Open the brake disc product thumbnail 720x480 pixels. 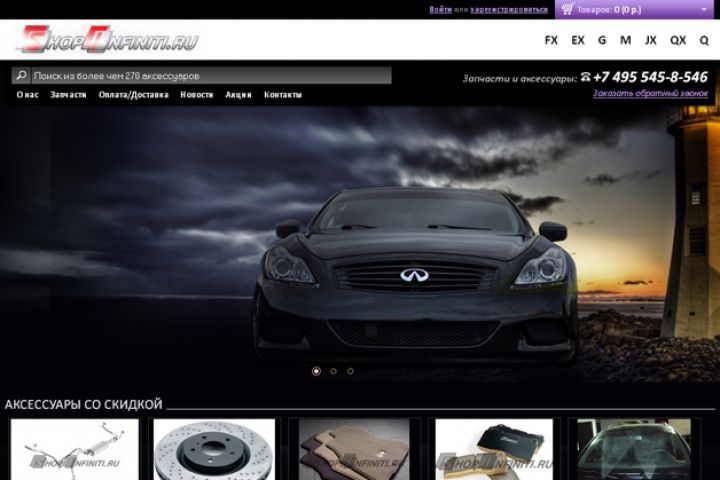(x=214, y=449)
